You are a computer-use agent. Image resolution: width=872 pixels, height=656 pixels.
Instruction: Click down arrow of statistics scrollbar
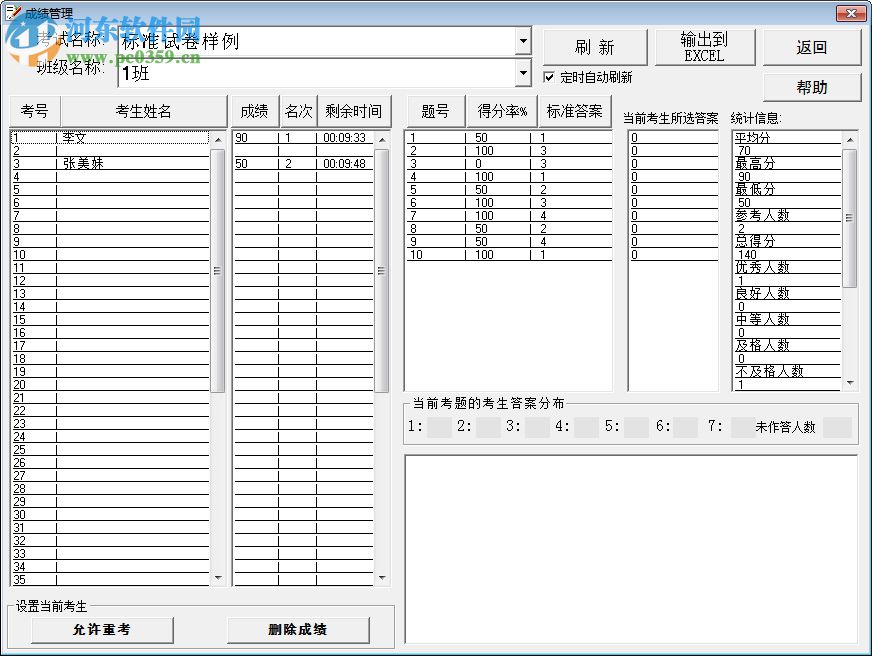click(x=850, y=382)
